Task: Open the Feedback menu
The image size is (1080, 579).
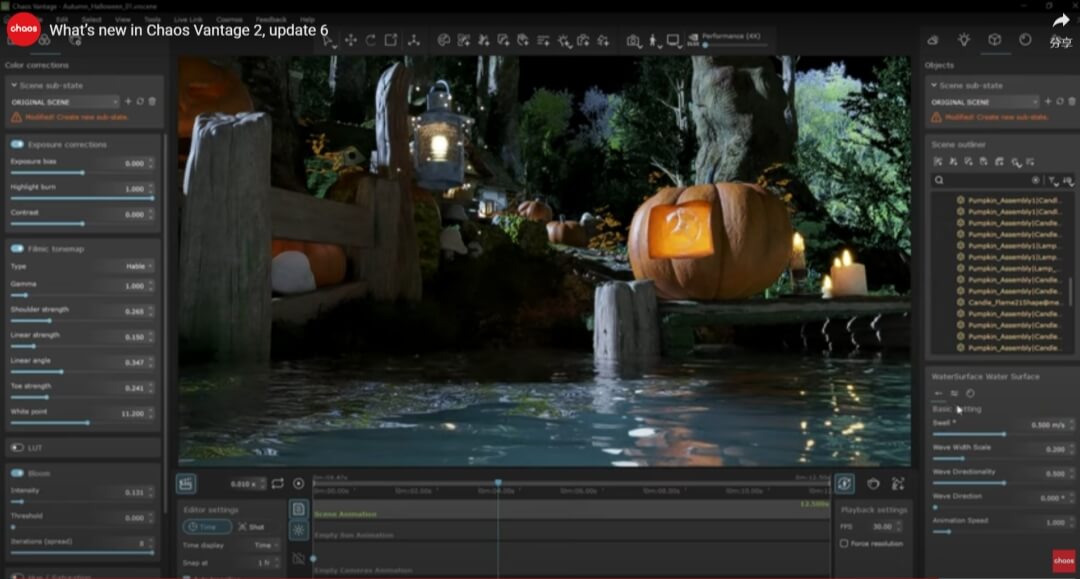Action: point(271,19)
